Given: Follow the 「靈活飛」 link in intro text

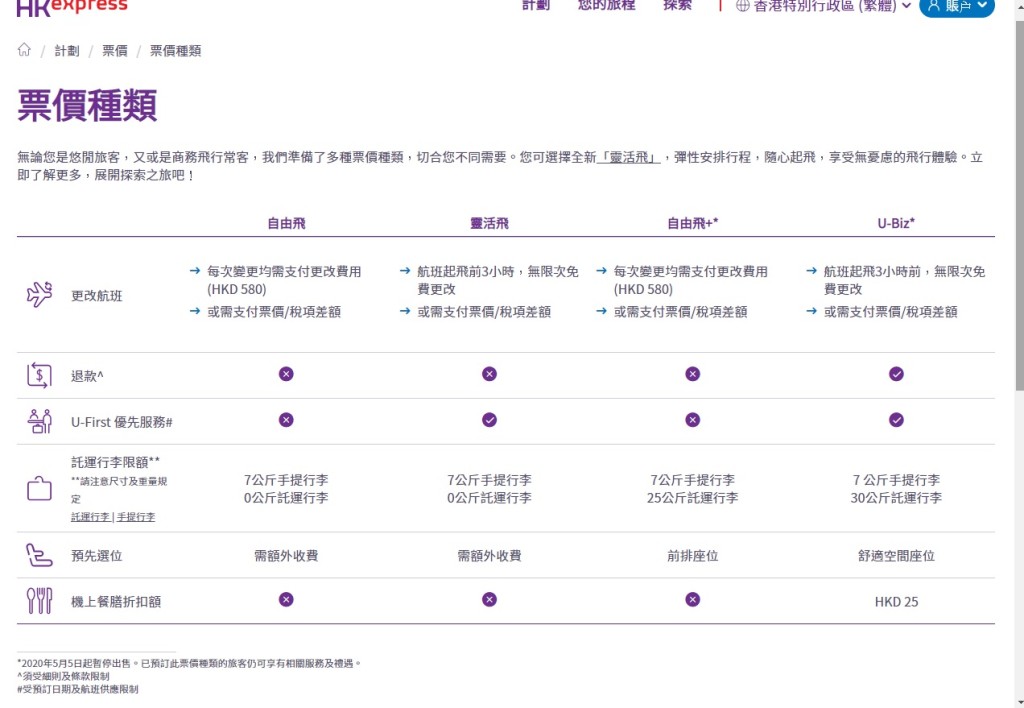Looking at the screenshot, I should (630, 157).
